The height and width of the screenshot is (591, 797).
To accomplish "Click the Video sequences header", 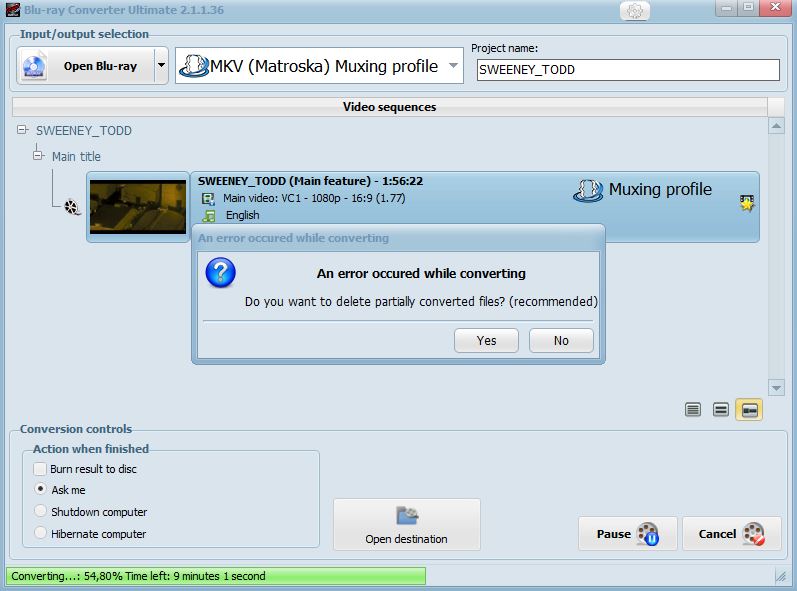I will (x=389, y=107).
